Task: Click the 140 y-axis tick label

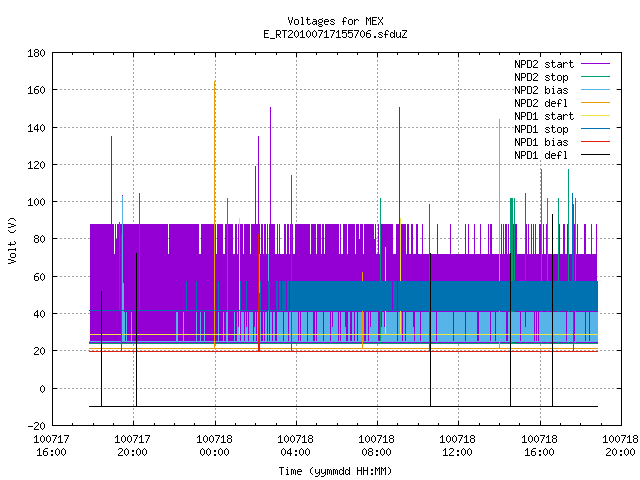Action: tap(36, 128)
